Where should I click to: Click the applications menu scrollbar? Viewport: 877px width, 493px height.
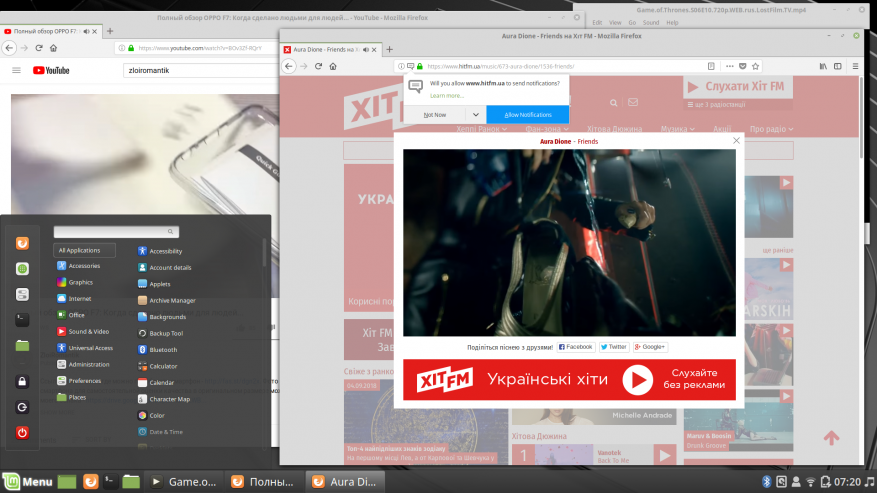coord(264,253)
